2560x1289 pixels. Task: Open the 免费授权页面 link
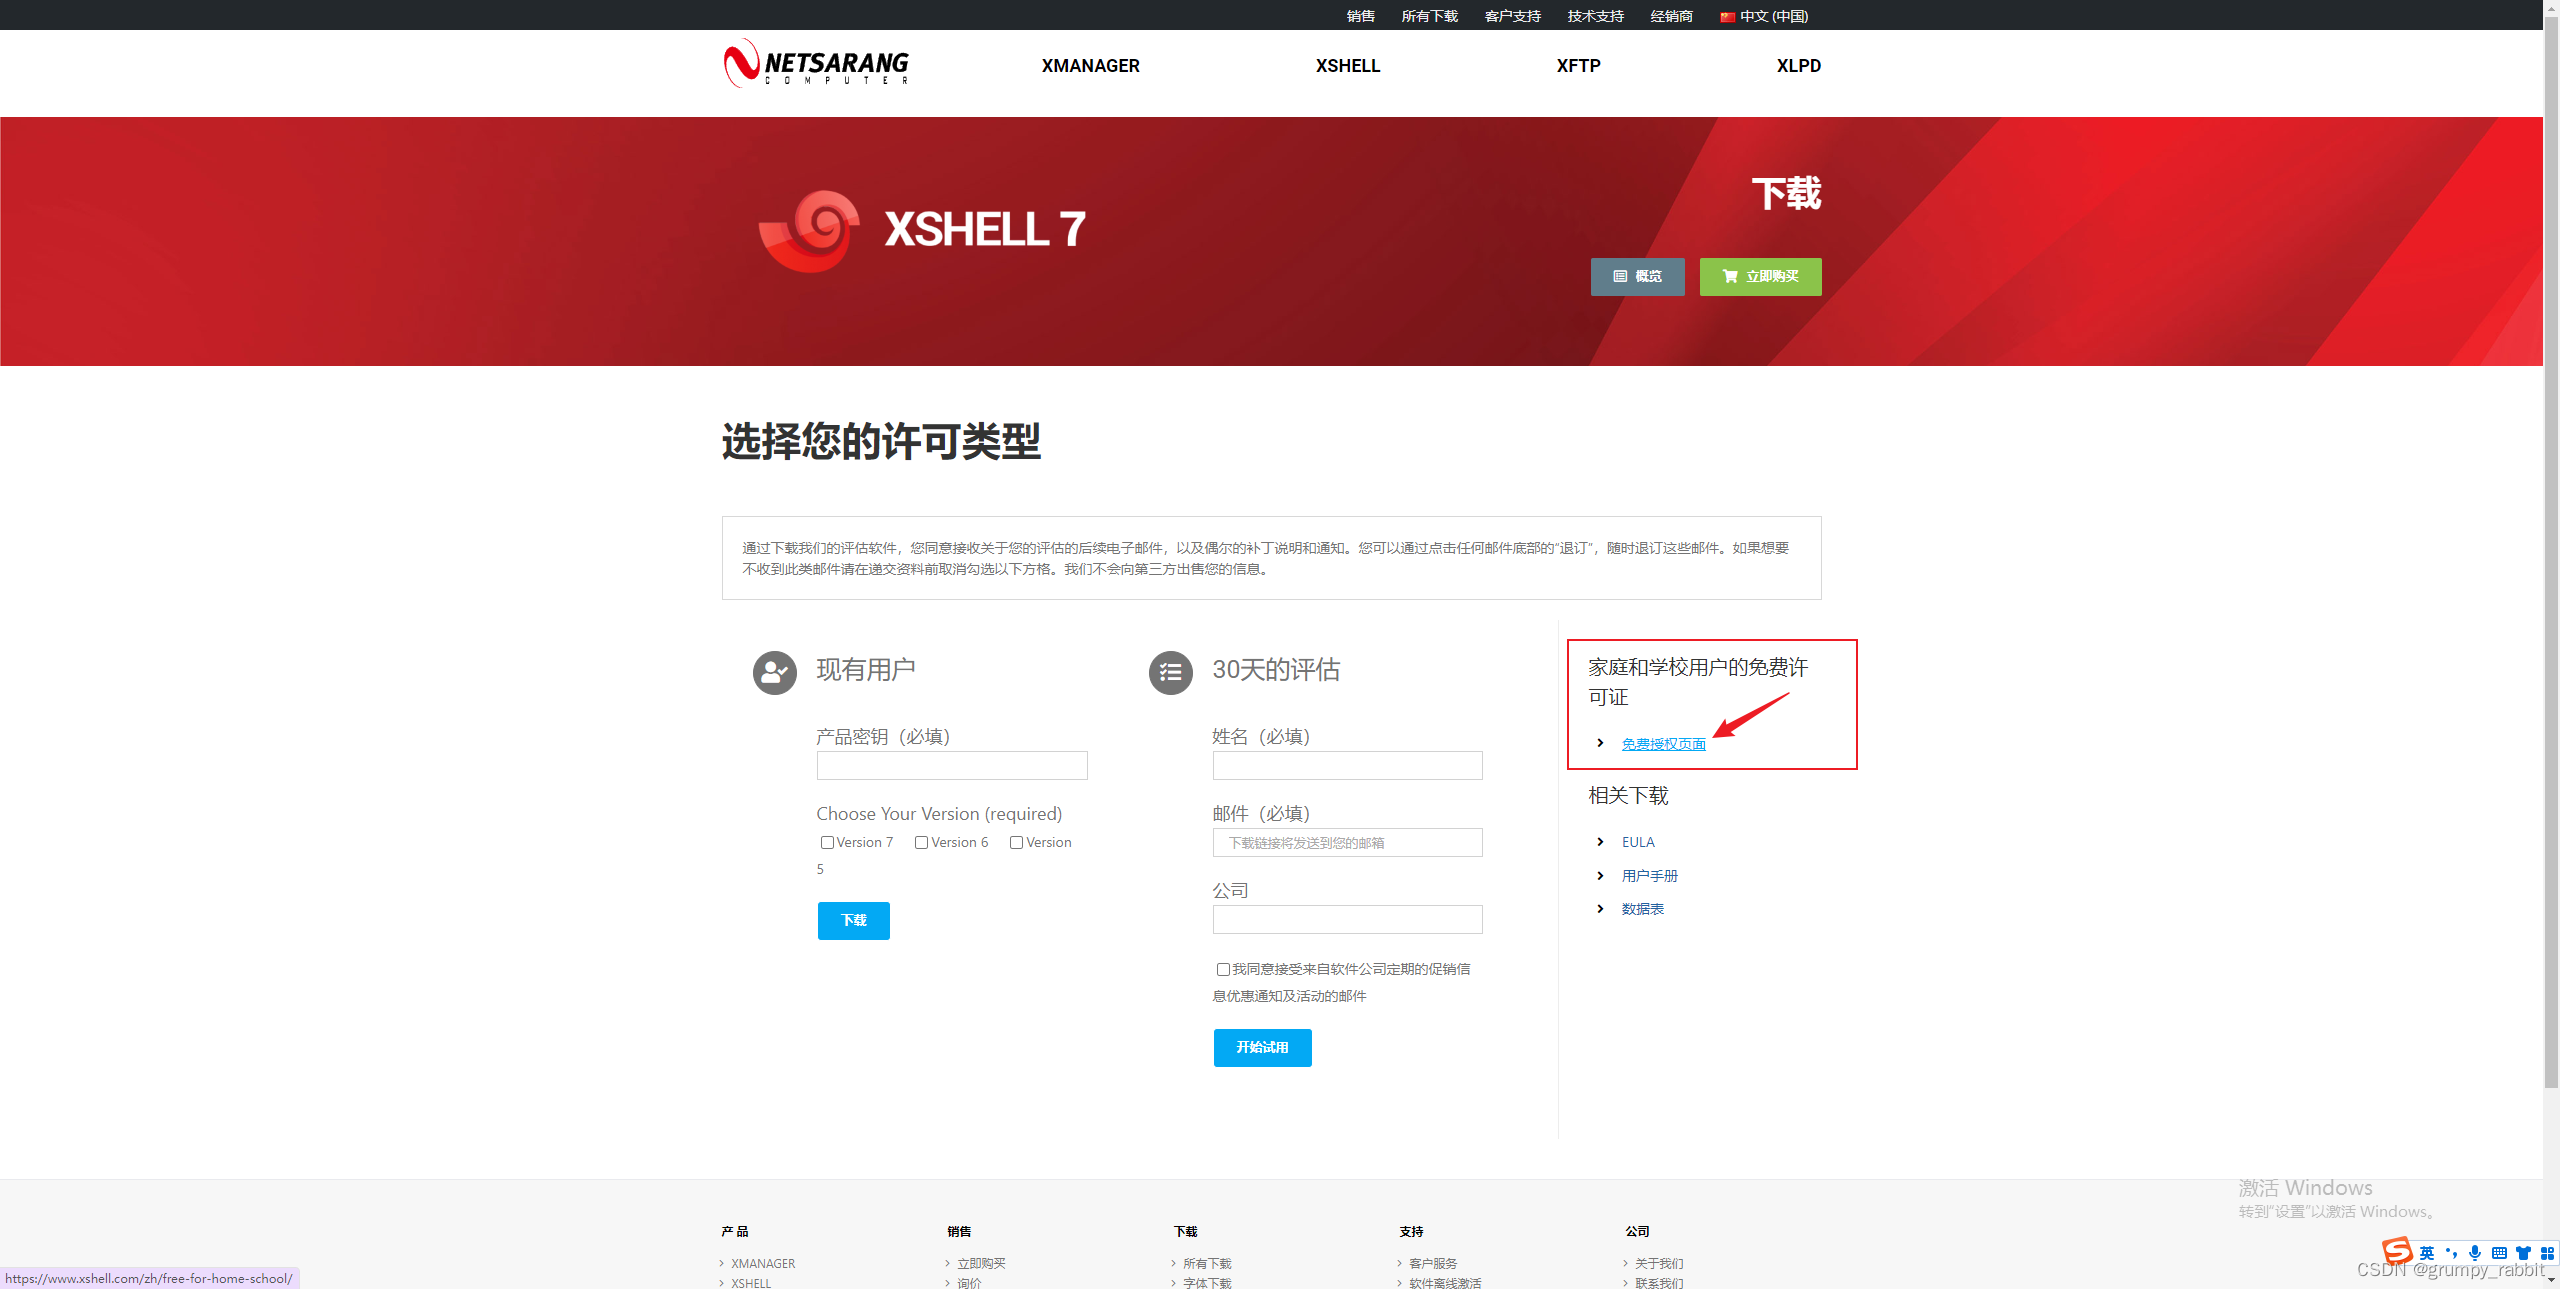tap(1663, 744)
